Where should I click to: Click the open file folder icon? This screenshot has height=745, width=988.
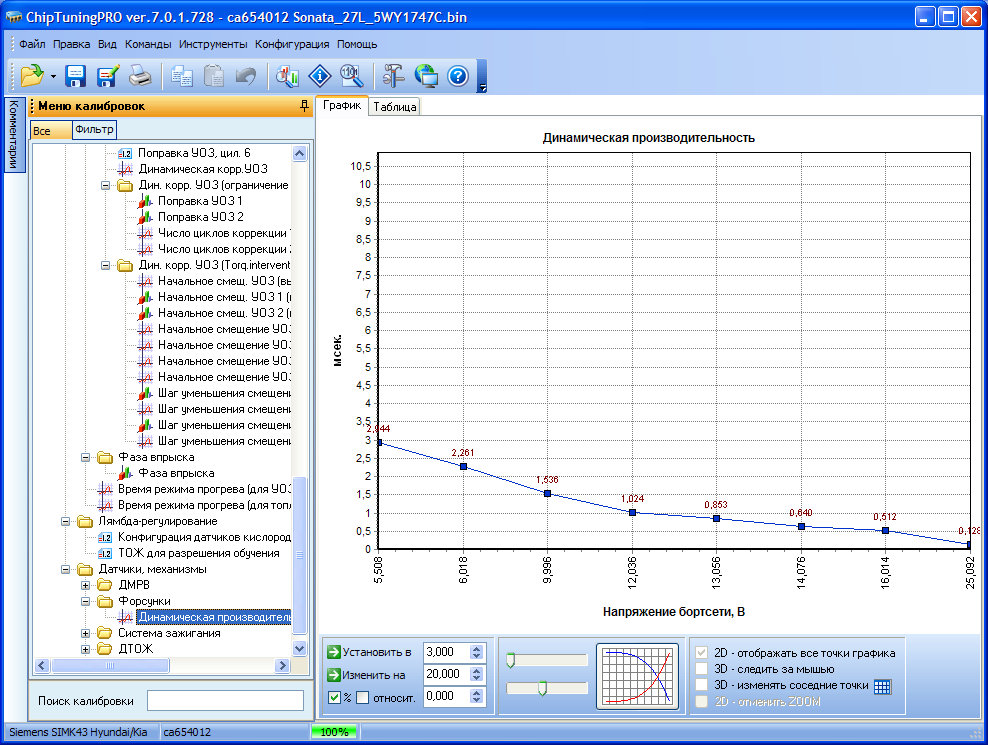[x=31, y=75]
